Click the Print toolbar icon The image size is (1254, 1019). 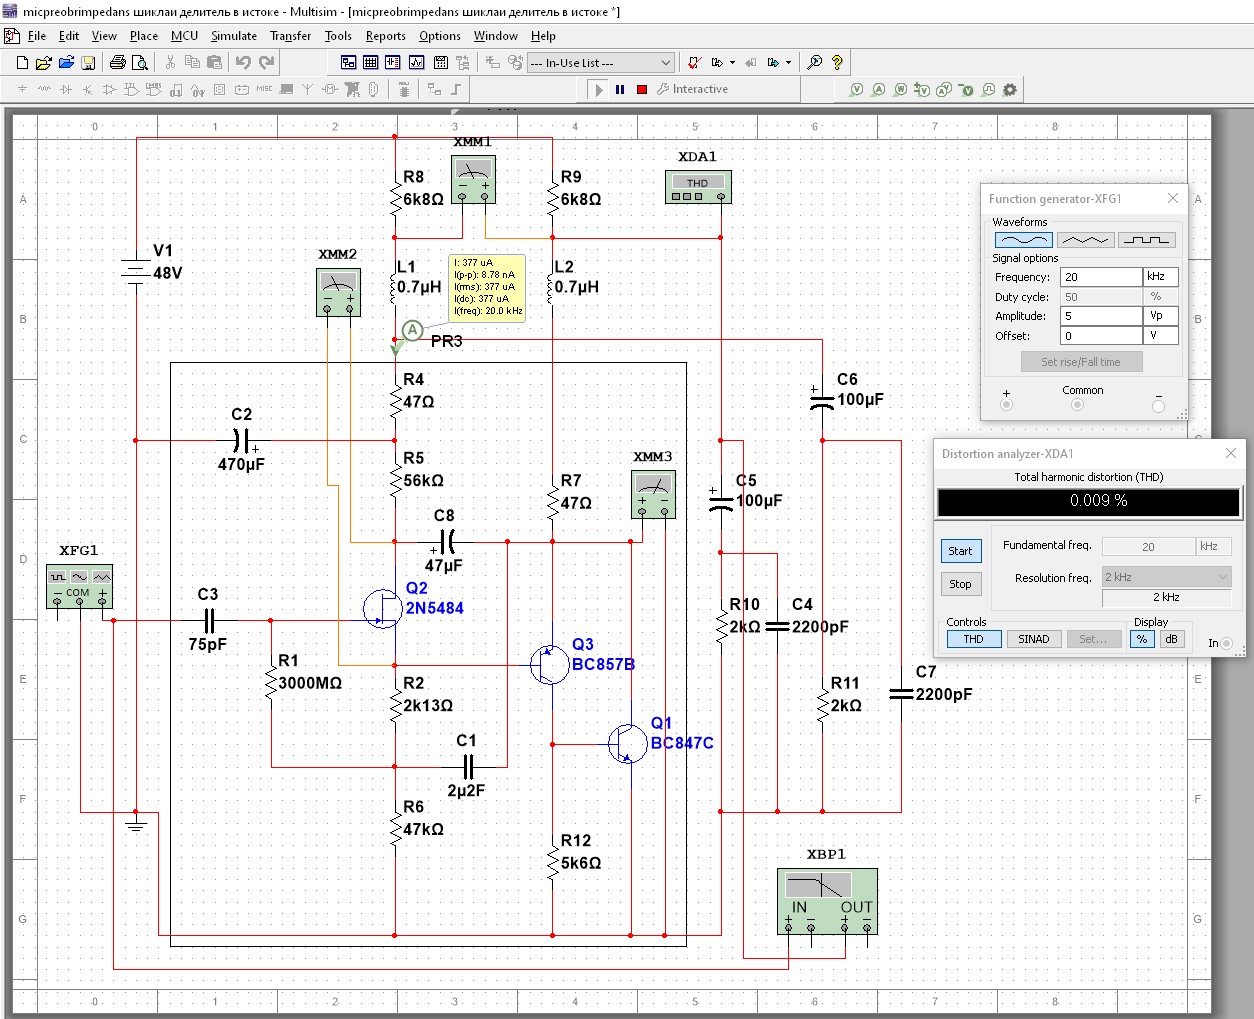click(x=117, y=62)
